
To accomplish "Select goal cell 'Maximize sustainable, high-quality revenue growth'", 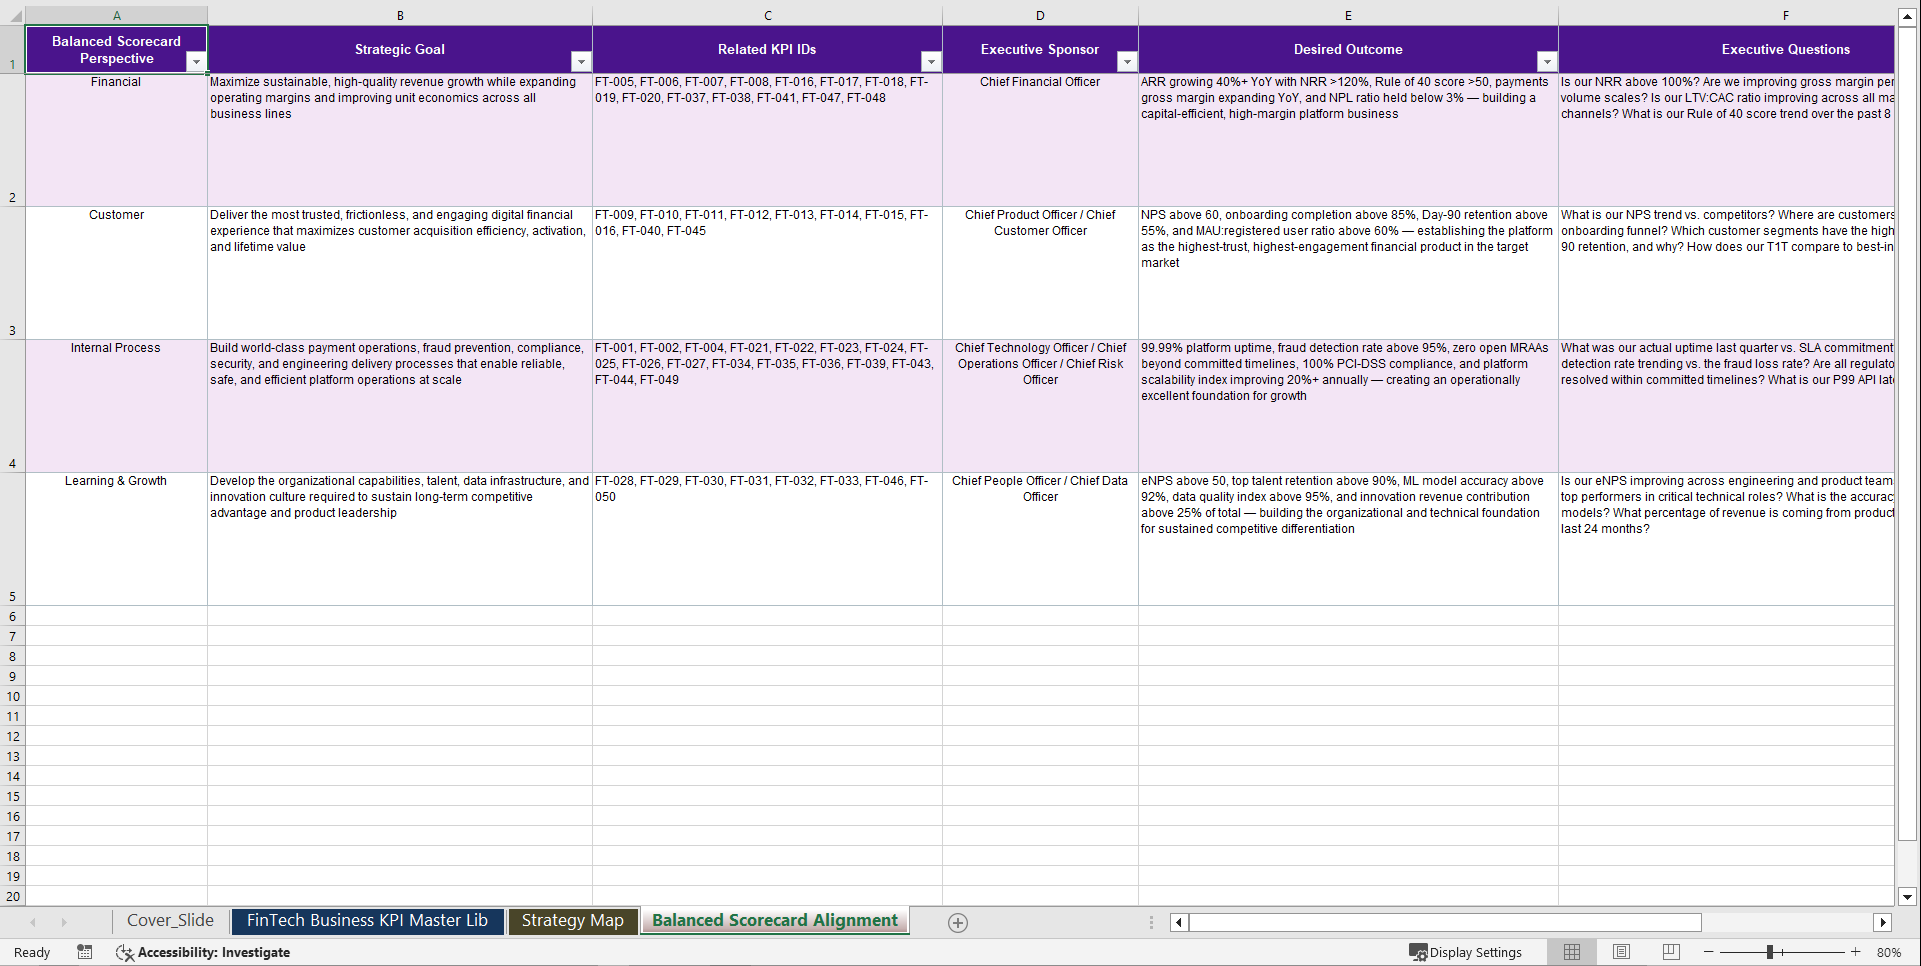I will [x=400, y=140].
